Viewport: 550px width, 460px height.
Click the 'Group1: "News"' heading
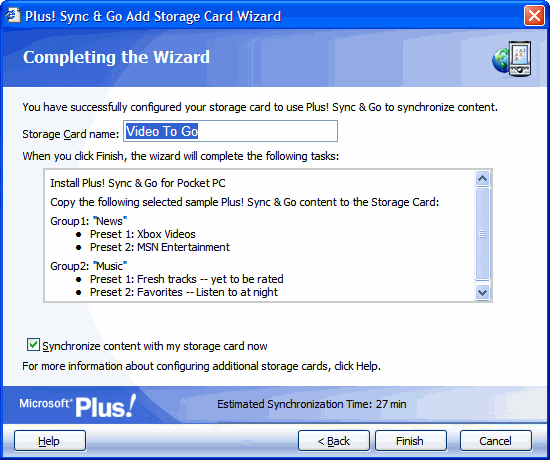(x=88, y=221)
